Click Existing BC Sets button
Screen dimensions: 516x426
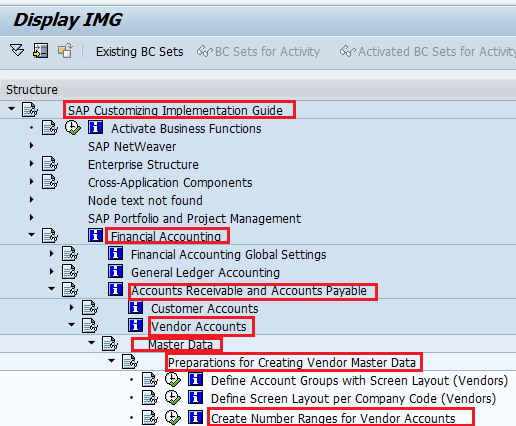tap(140, 52)
